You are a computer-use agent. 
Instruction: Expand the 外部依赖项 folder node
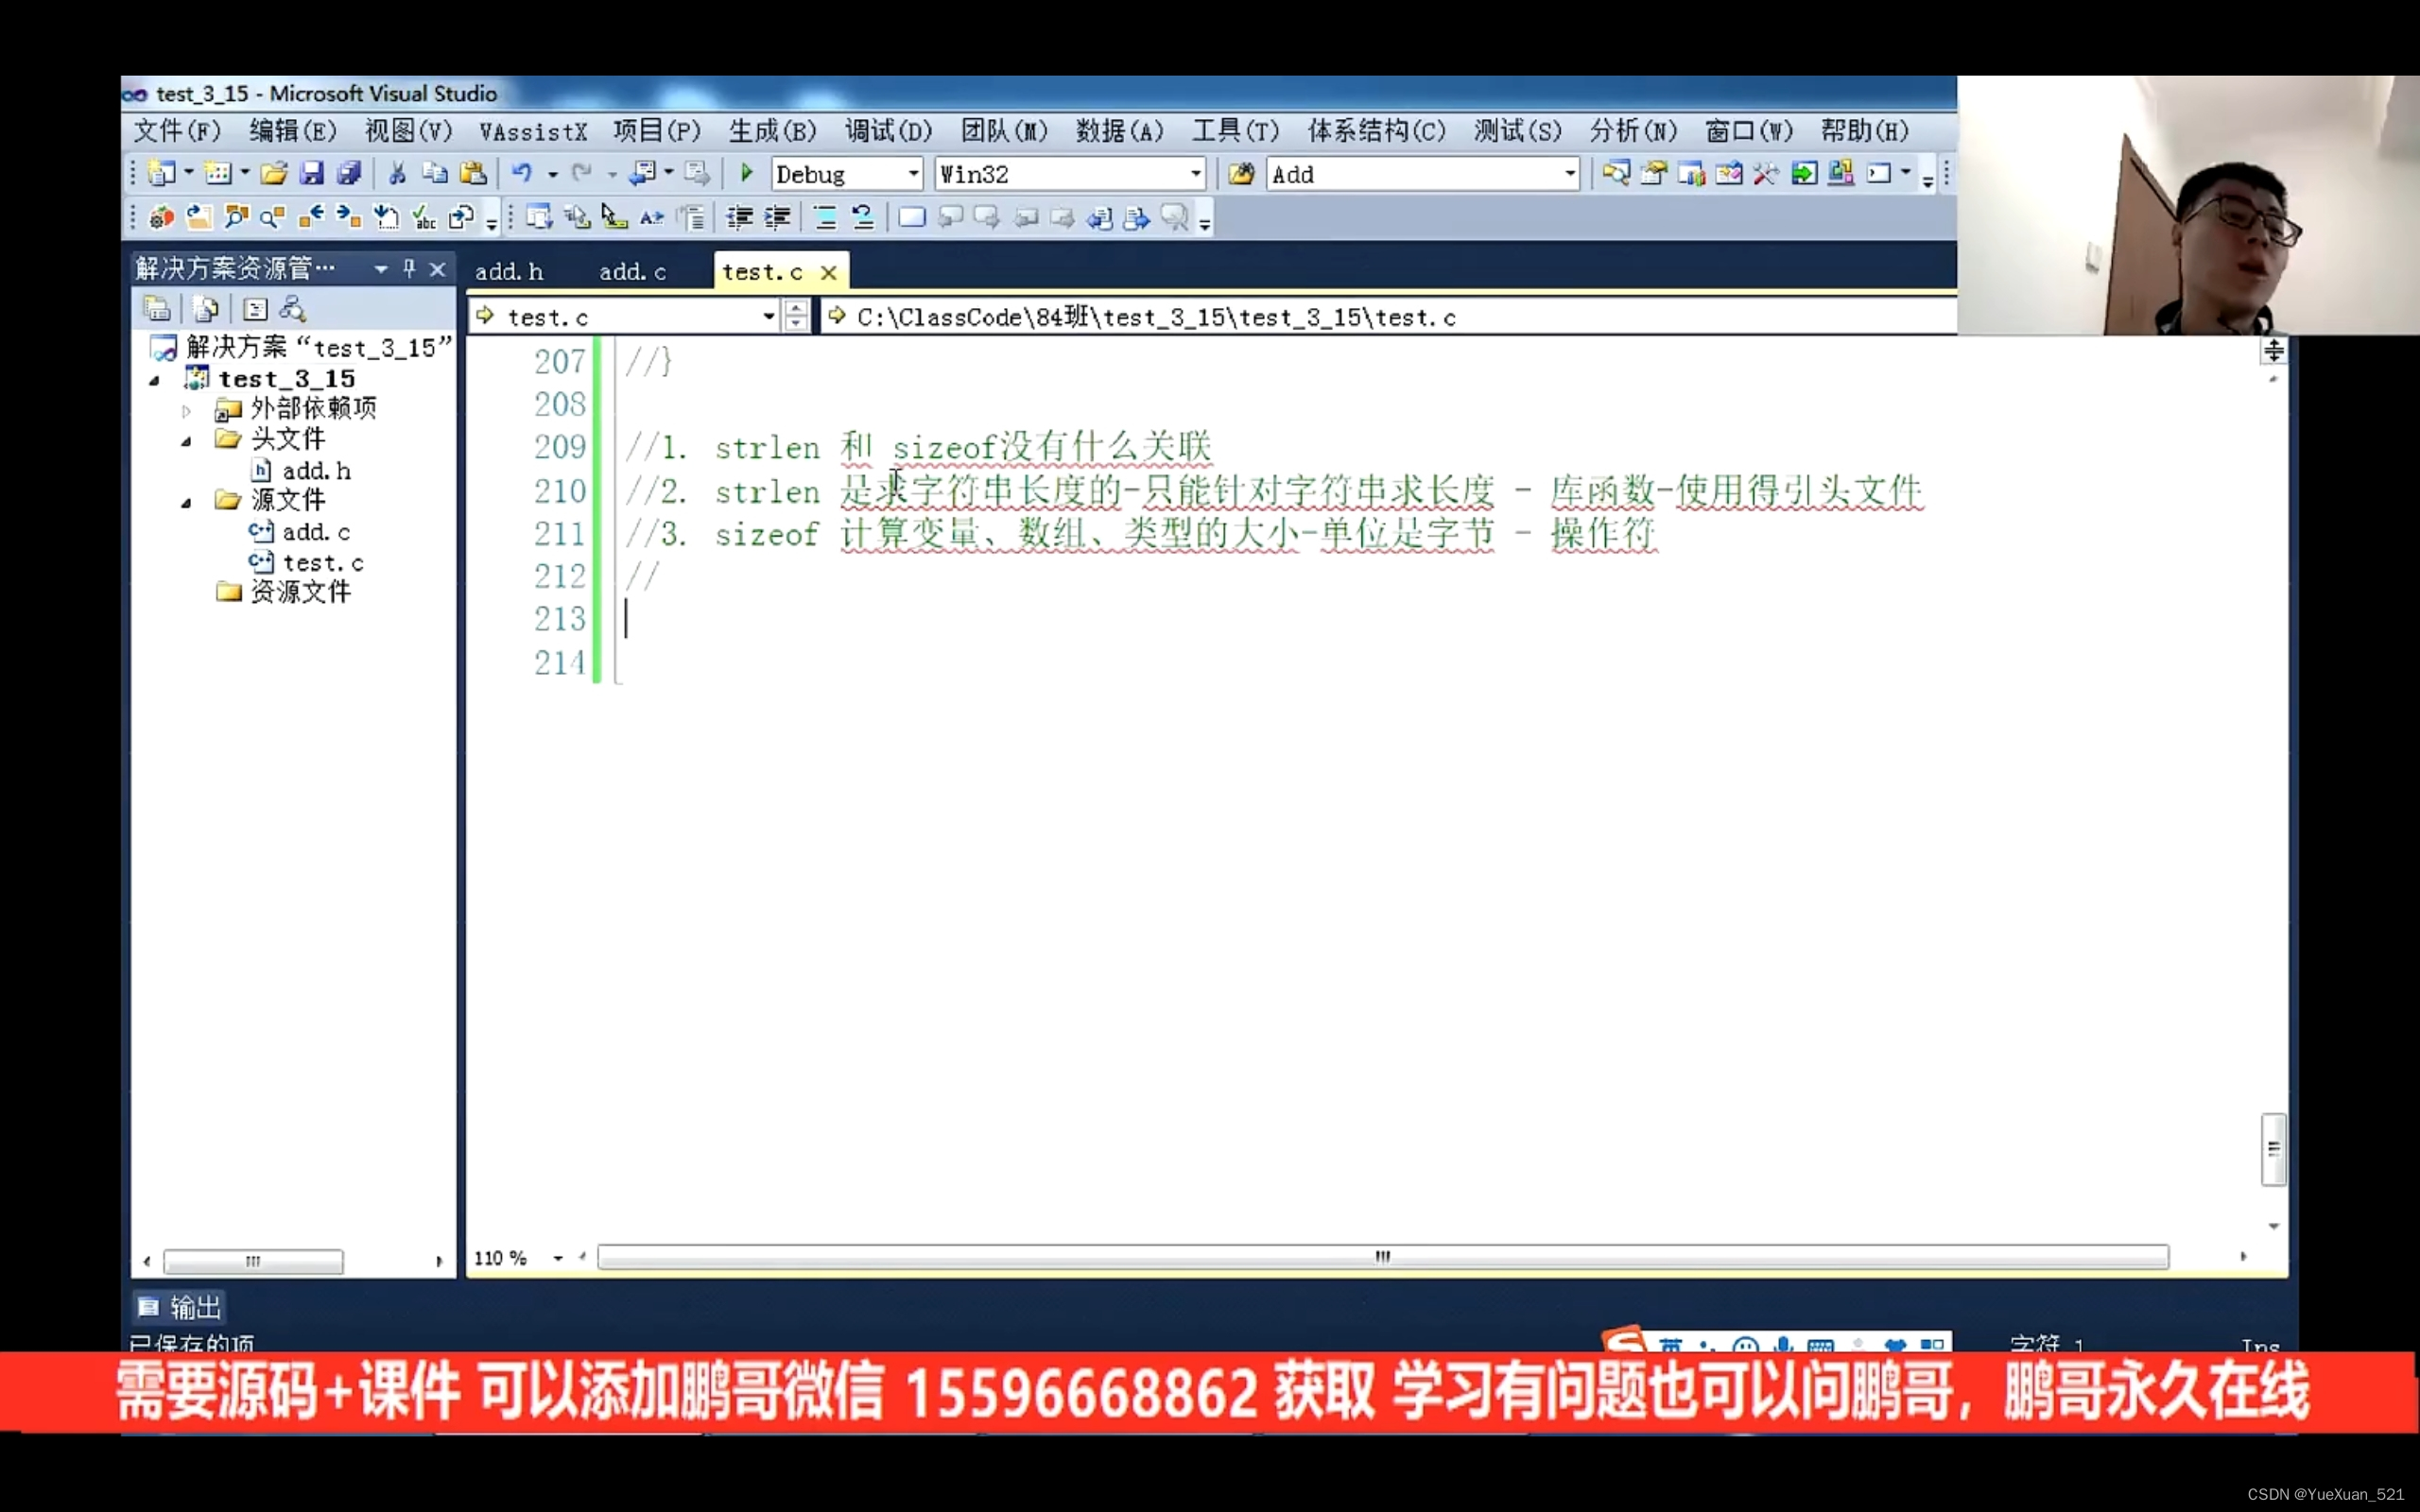(186, 410)
